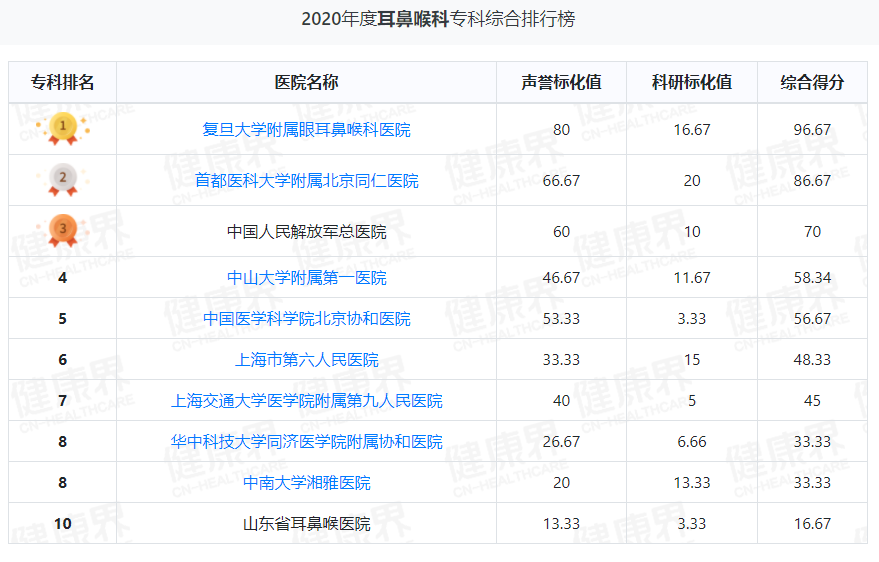Select research value 13.33 for 中南大学湘雅医院
879x562 pixels.
click(x=692, y=482)
